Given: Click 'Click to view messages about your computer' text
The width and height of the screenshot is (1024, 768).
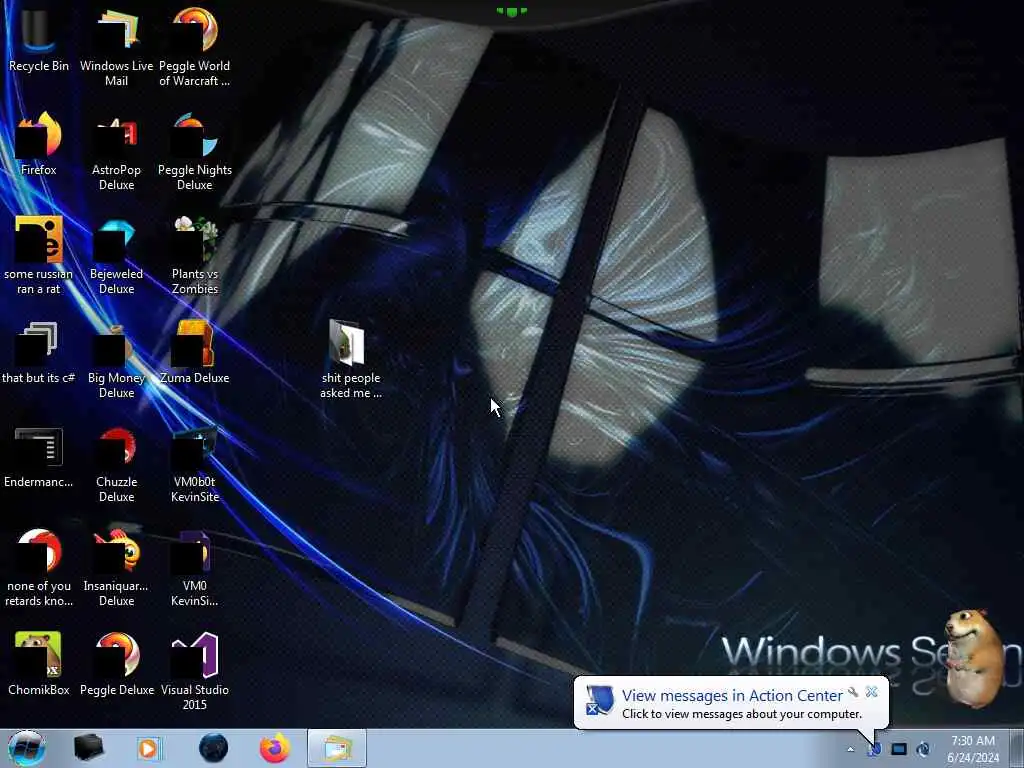Looking at the screenshot, I should pyautogui.click(x=742, y=714).
